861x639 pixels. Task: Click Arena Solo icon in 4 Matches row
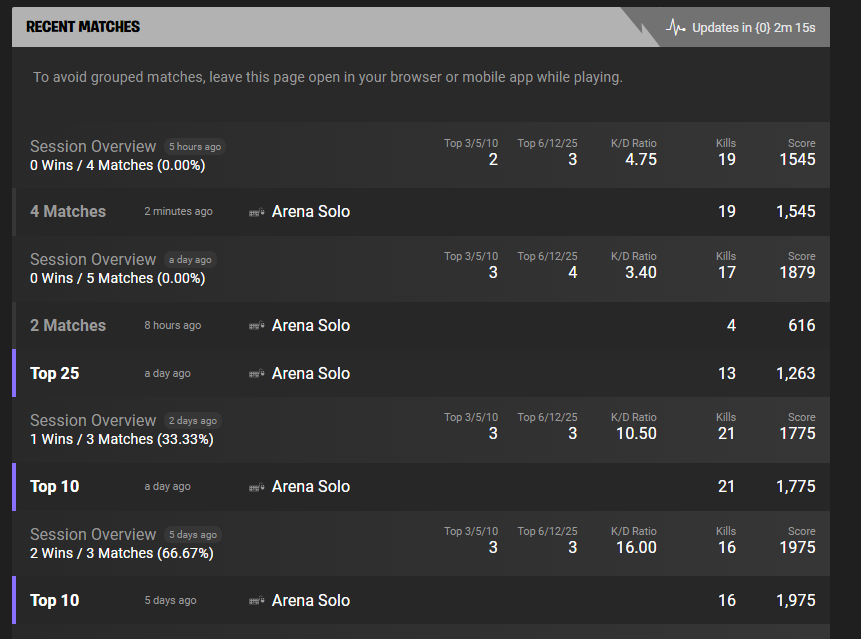click(x=256, y=212)
